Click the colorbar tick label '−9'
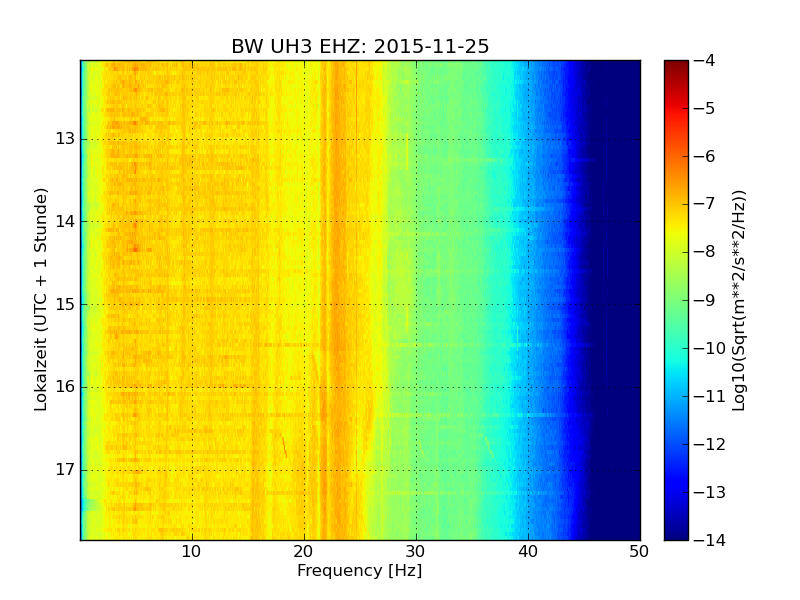This screenshot has width=800, height=600. (x=705, y=300)
